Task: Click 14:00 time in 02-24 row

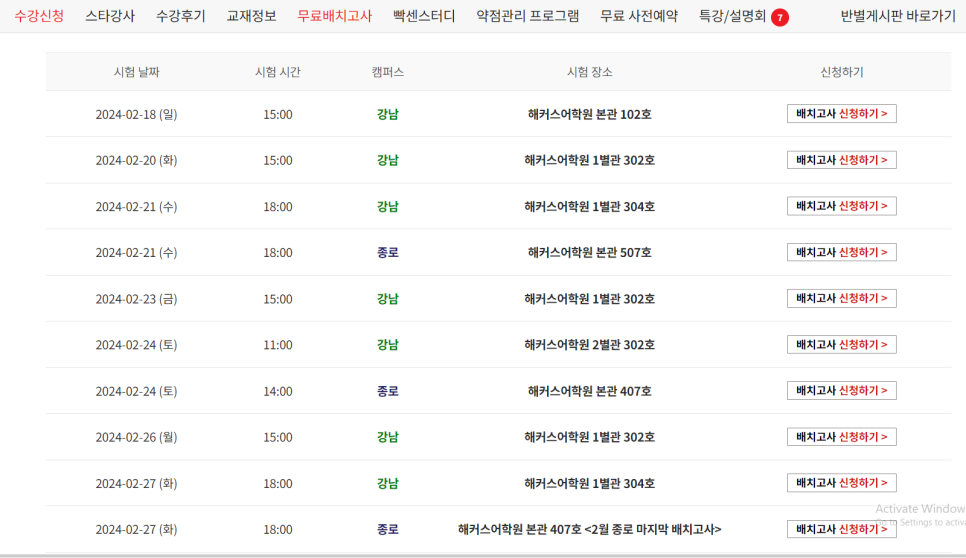Action: tap(278, 391)
